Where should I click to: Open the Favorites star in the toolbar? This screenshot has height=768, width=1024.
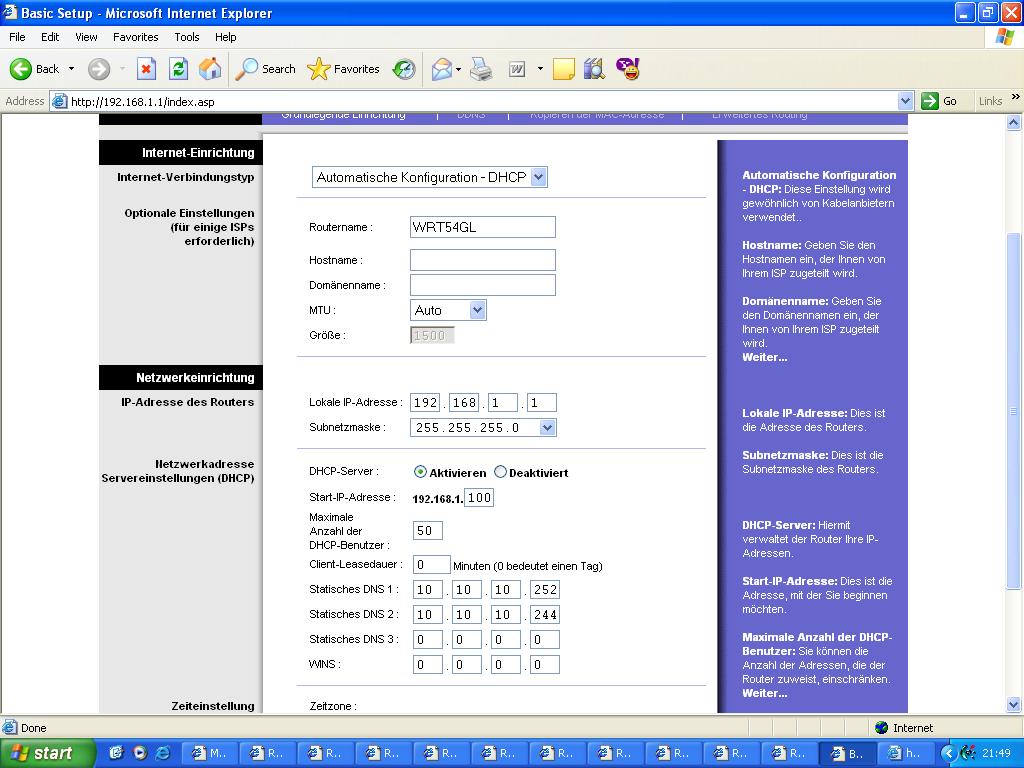coord(344,69)
